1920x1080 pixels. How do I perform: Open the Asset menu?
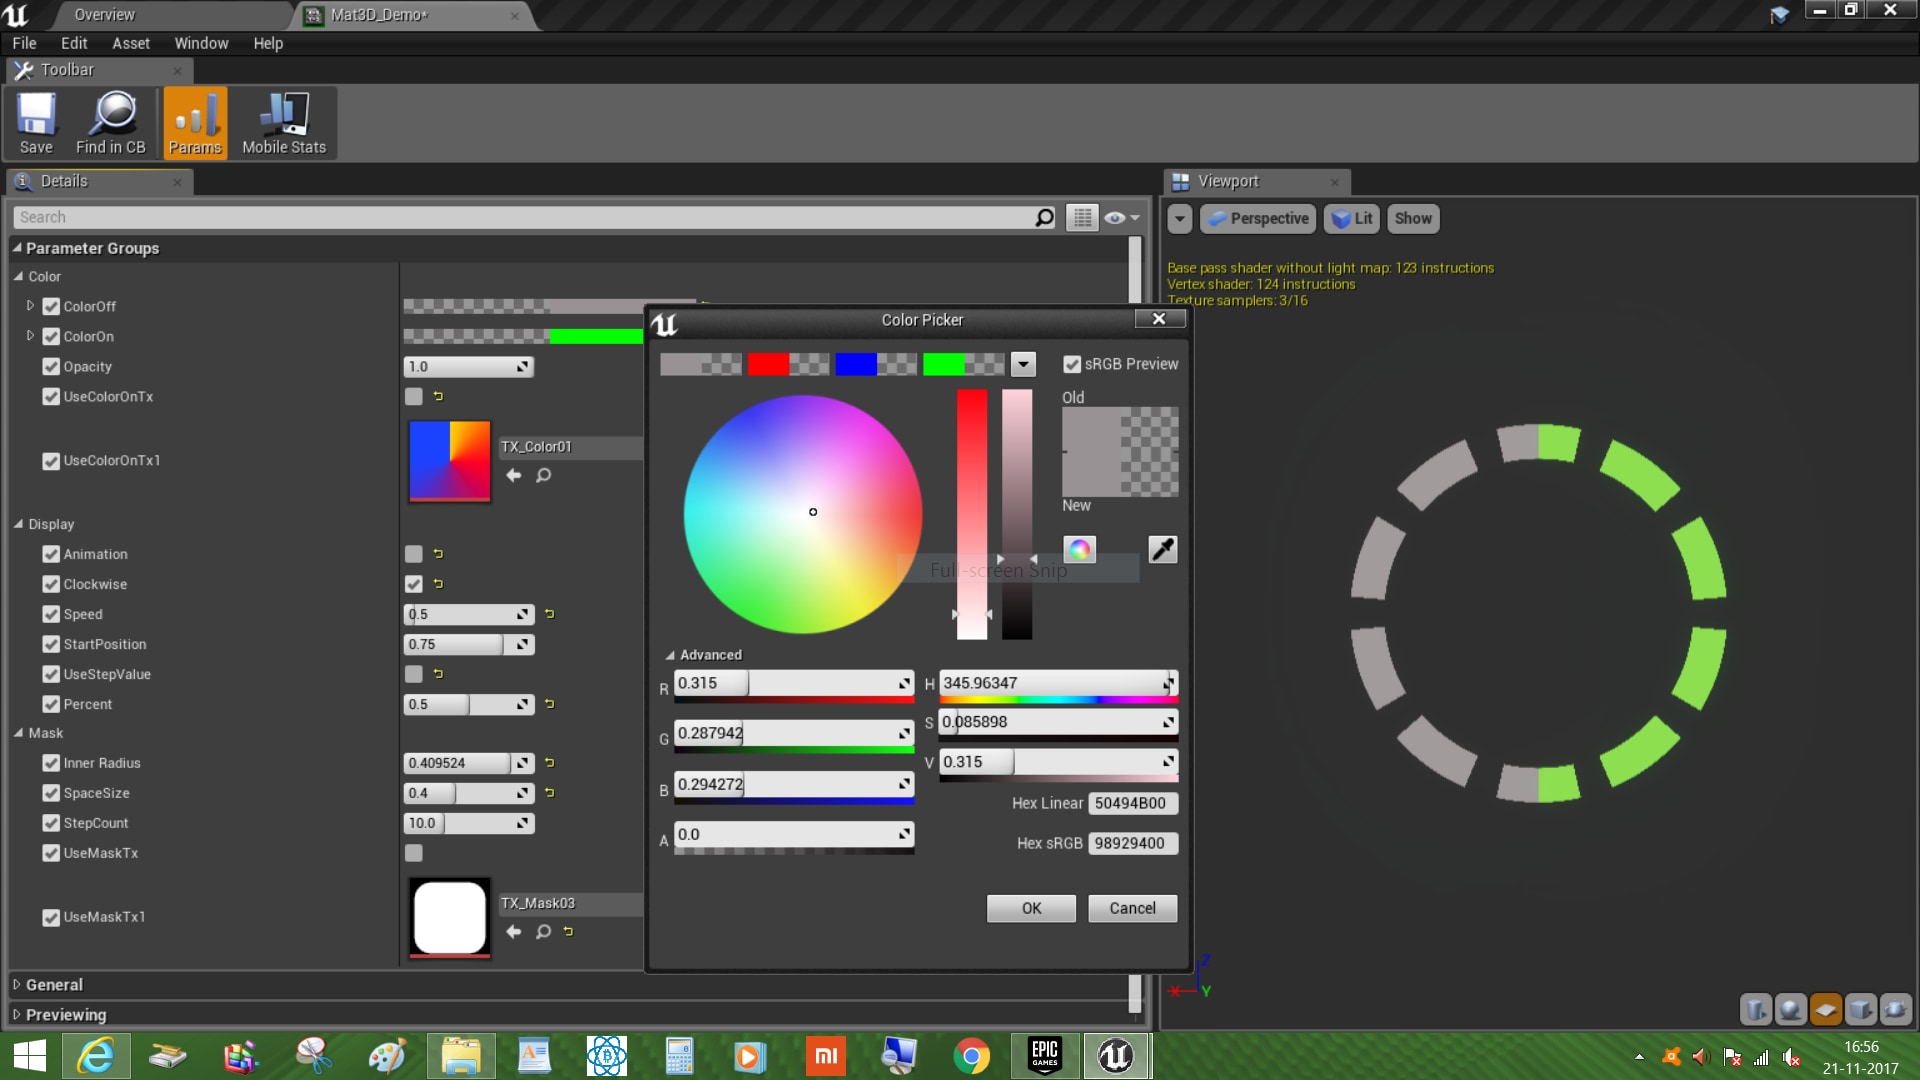[130, 43]
